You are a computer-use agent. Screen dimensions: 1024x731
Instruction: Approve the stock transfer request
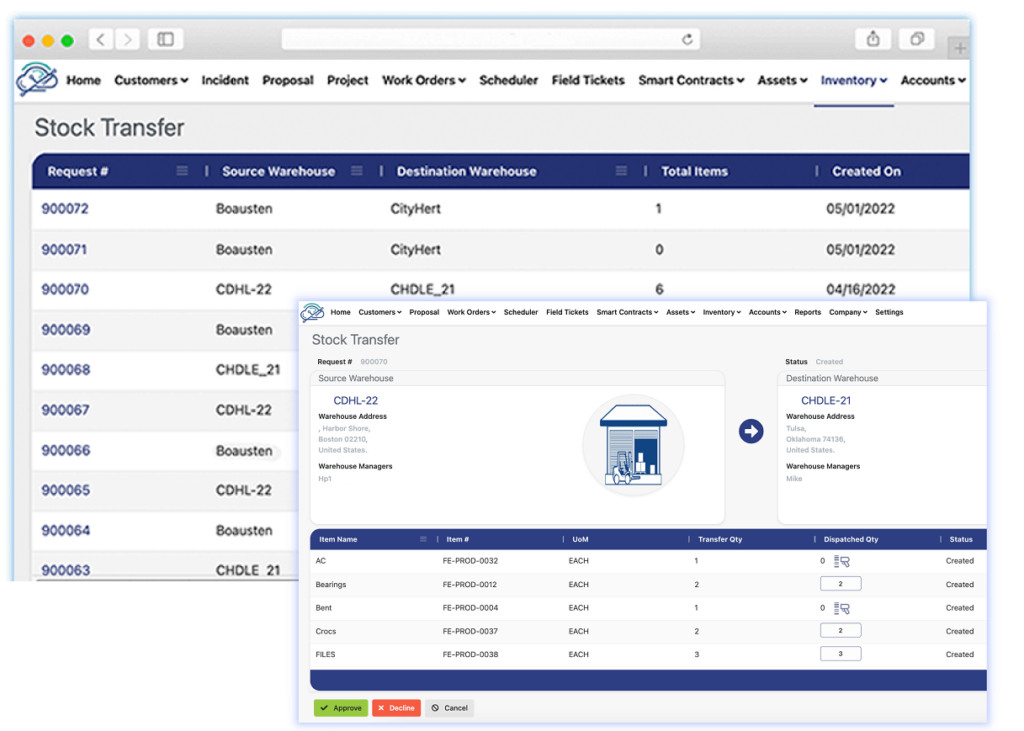[341, 707]
